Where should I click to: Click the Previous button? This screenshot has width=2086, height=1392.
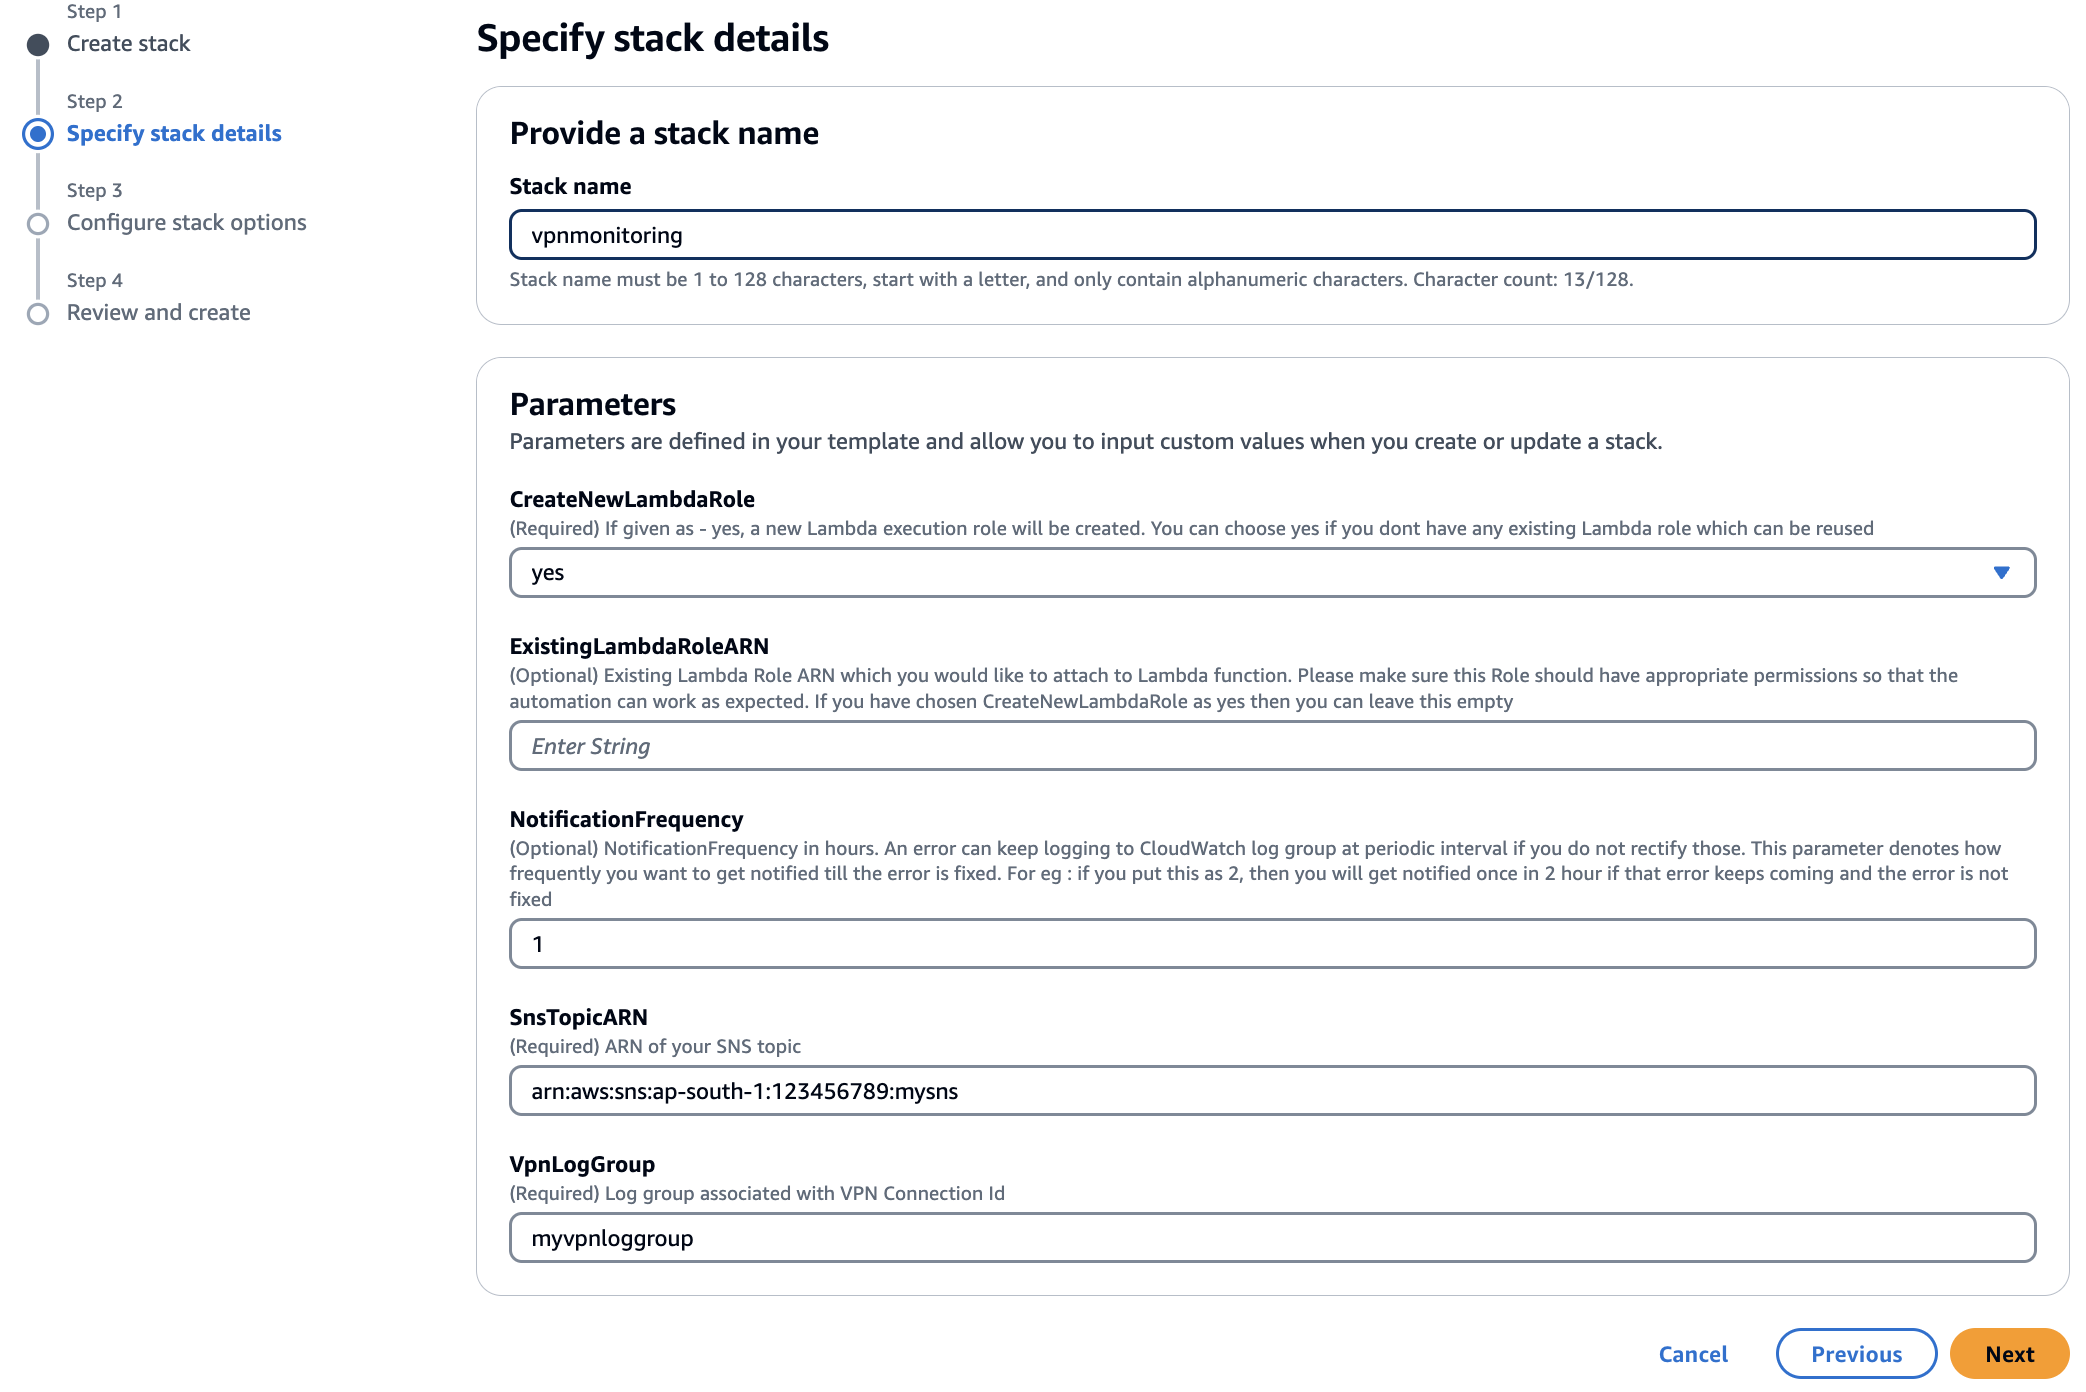pos(1856,1353)
